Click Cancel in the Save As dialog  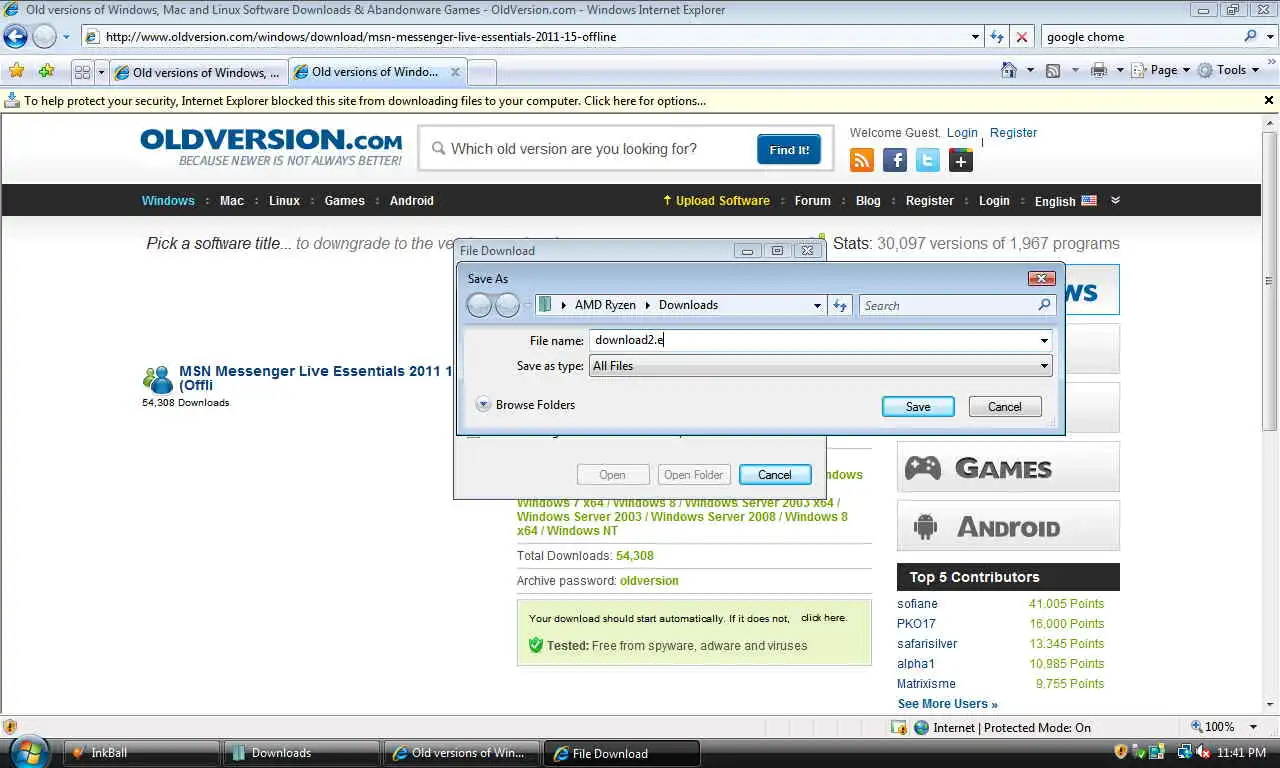pos(1005,406)
